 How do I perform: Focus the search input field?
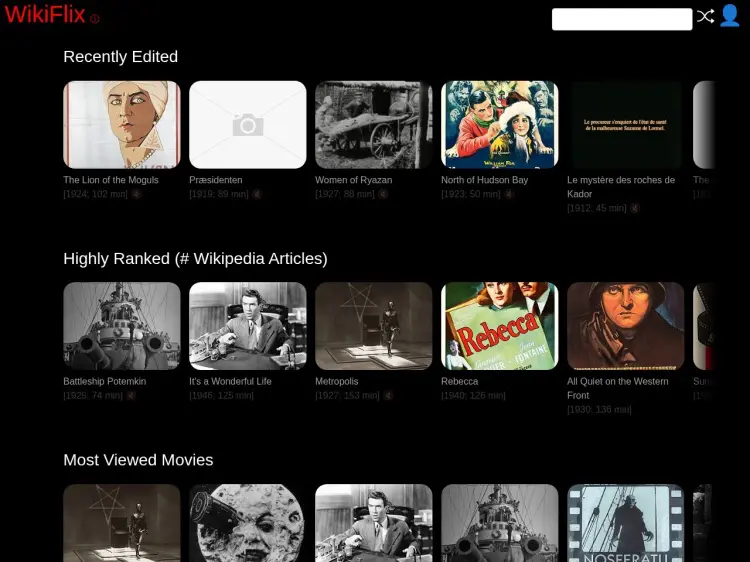pyautogui.click(x=622, y=19)
